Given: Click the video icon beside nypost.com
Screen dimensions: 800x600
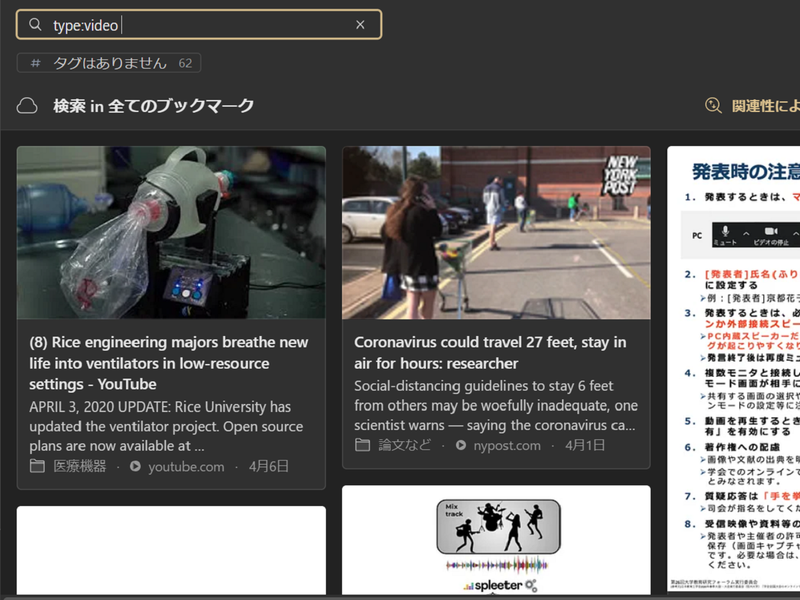Looking at the screenshot, I should pos(461,445).
